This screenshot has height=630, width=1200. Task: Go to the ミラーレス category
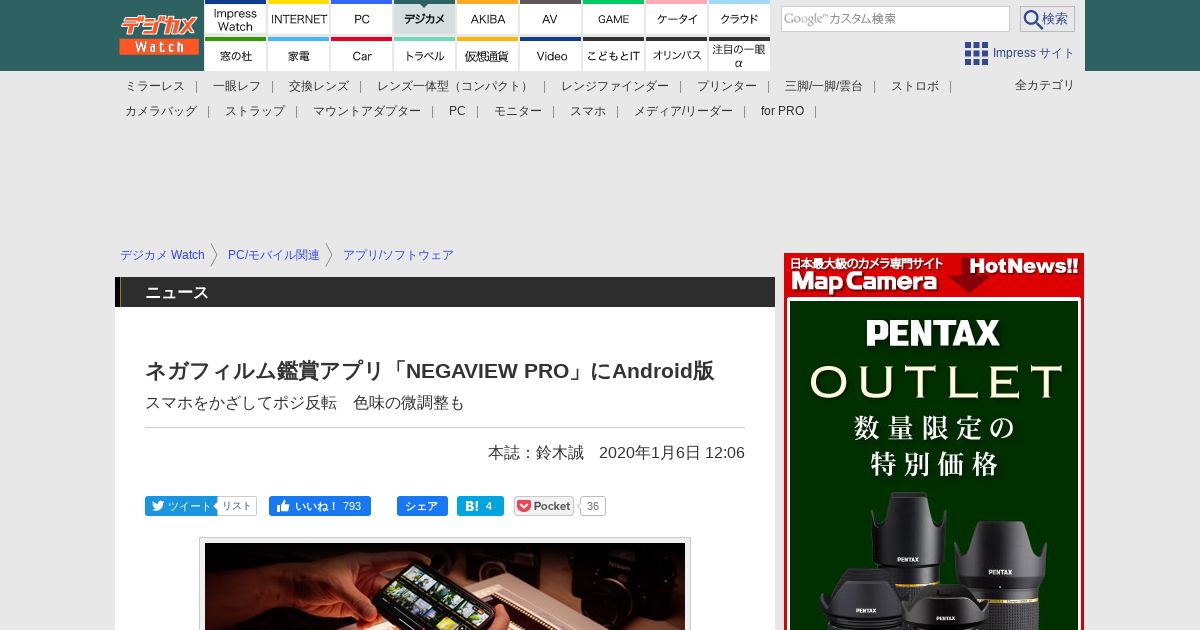pyautogui.click(x=155, y=86)
